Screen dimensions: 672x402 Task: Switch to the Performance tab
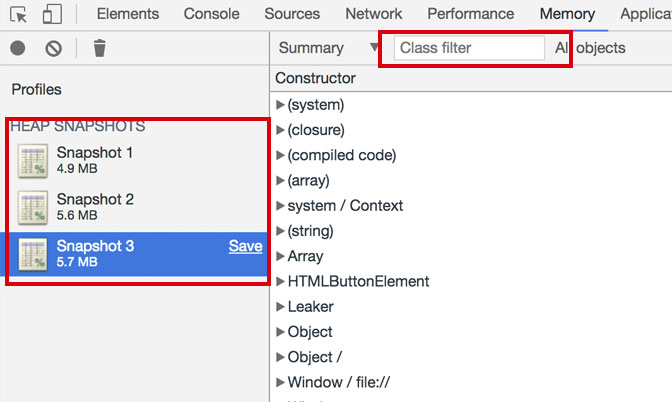point(470,14)
